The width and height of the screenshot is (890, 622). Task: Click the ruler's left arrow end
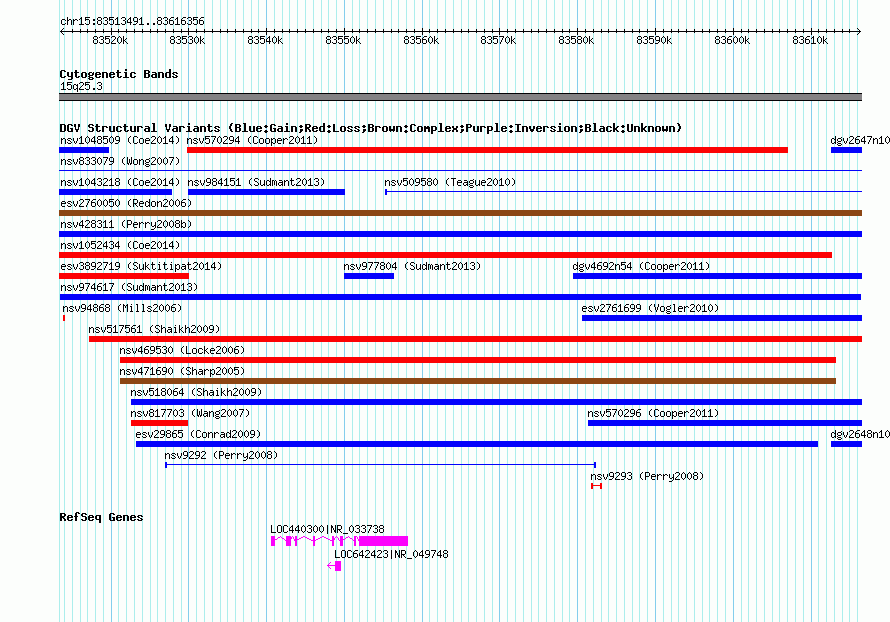click(62, 31)
